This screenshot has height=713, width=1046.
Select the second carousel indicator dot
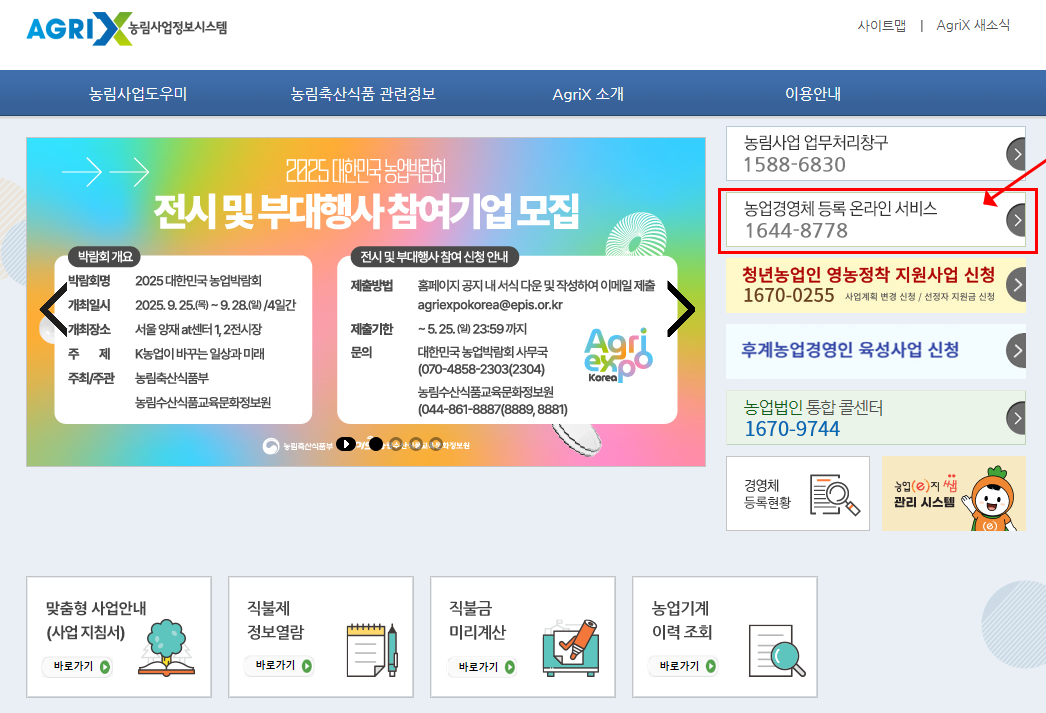[x=394, y=445]
